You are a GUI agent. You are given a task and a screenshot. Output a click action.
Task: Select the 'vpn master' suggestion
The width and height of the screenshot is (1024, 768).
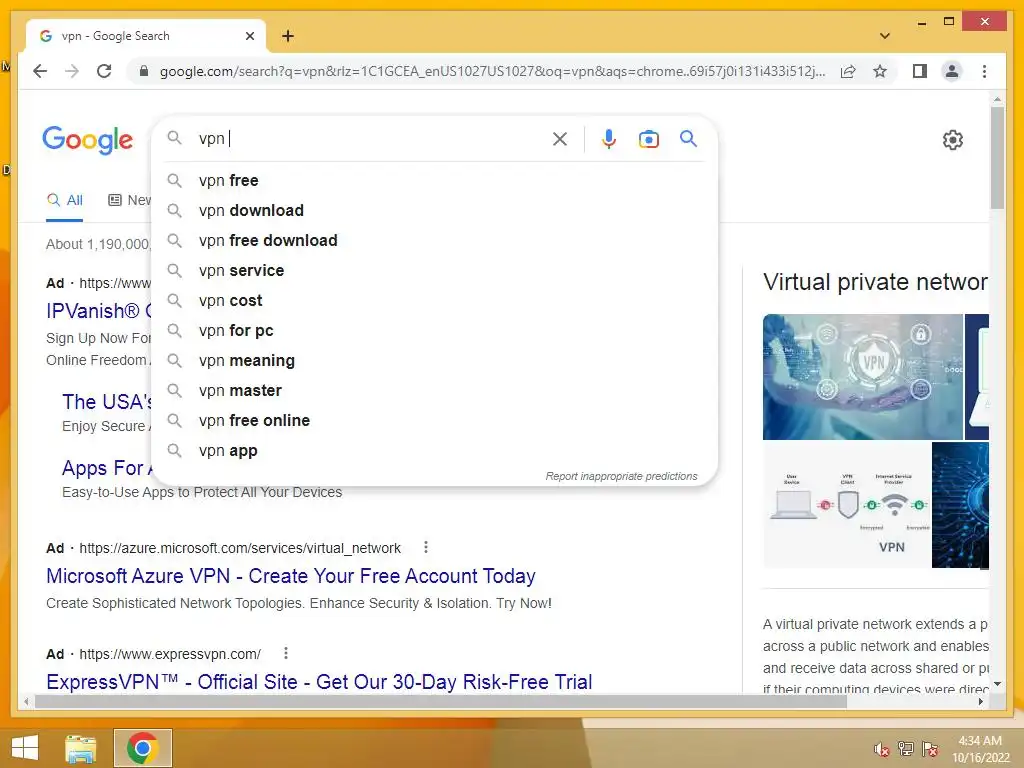coord(434,391)
